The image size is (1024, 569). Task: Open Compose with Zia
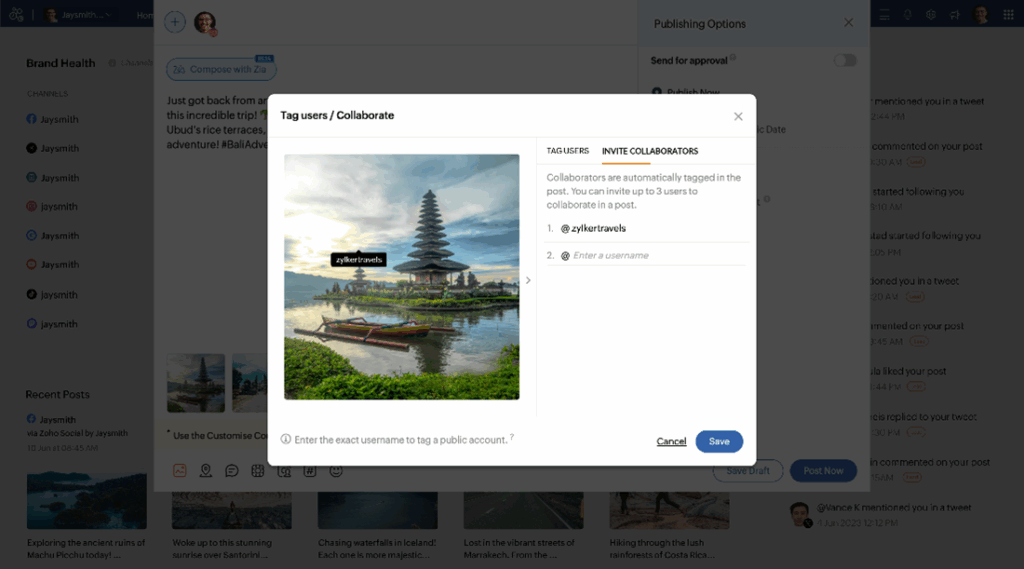(x=221, y=69)
